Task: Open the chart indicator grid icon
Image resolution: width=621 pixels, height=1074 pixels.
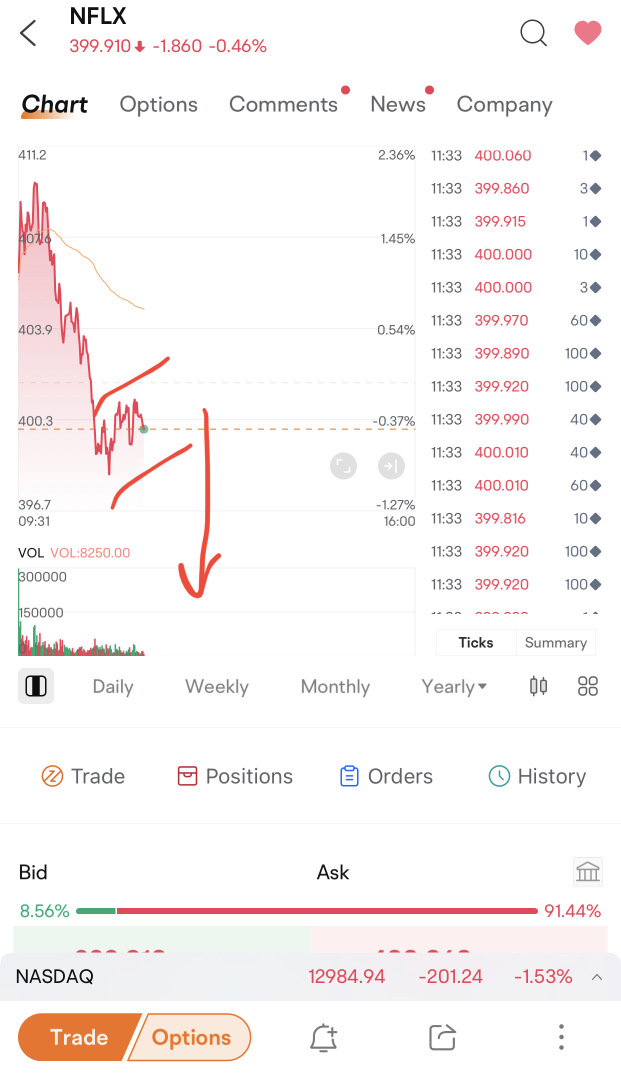Action: pyautogui.click(x=588, y=686)
